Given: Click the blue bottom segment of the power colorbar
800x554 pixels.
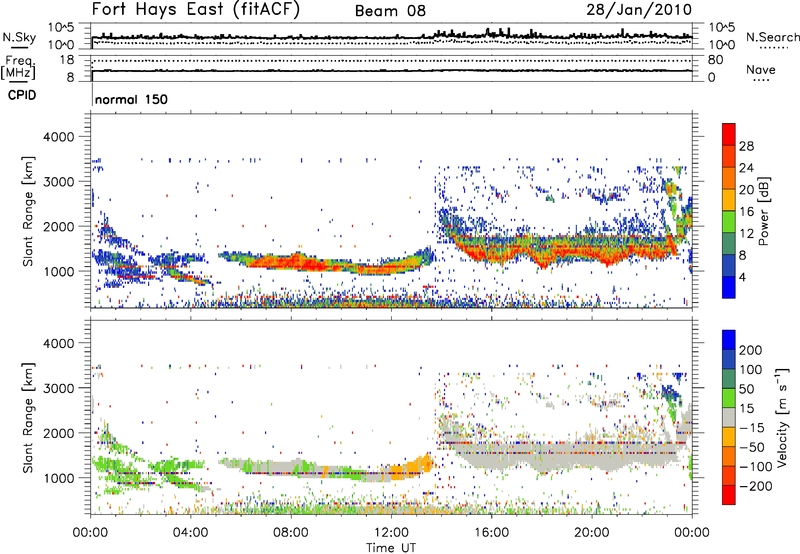Looking at the screenshot, I should (x=729, y=287).
